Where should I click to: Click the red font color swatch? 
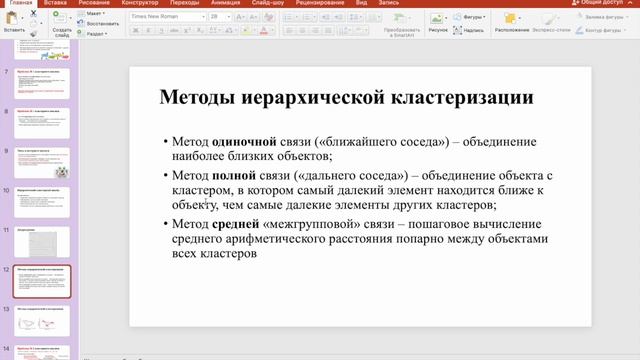[x=264, y=30]
